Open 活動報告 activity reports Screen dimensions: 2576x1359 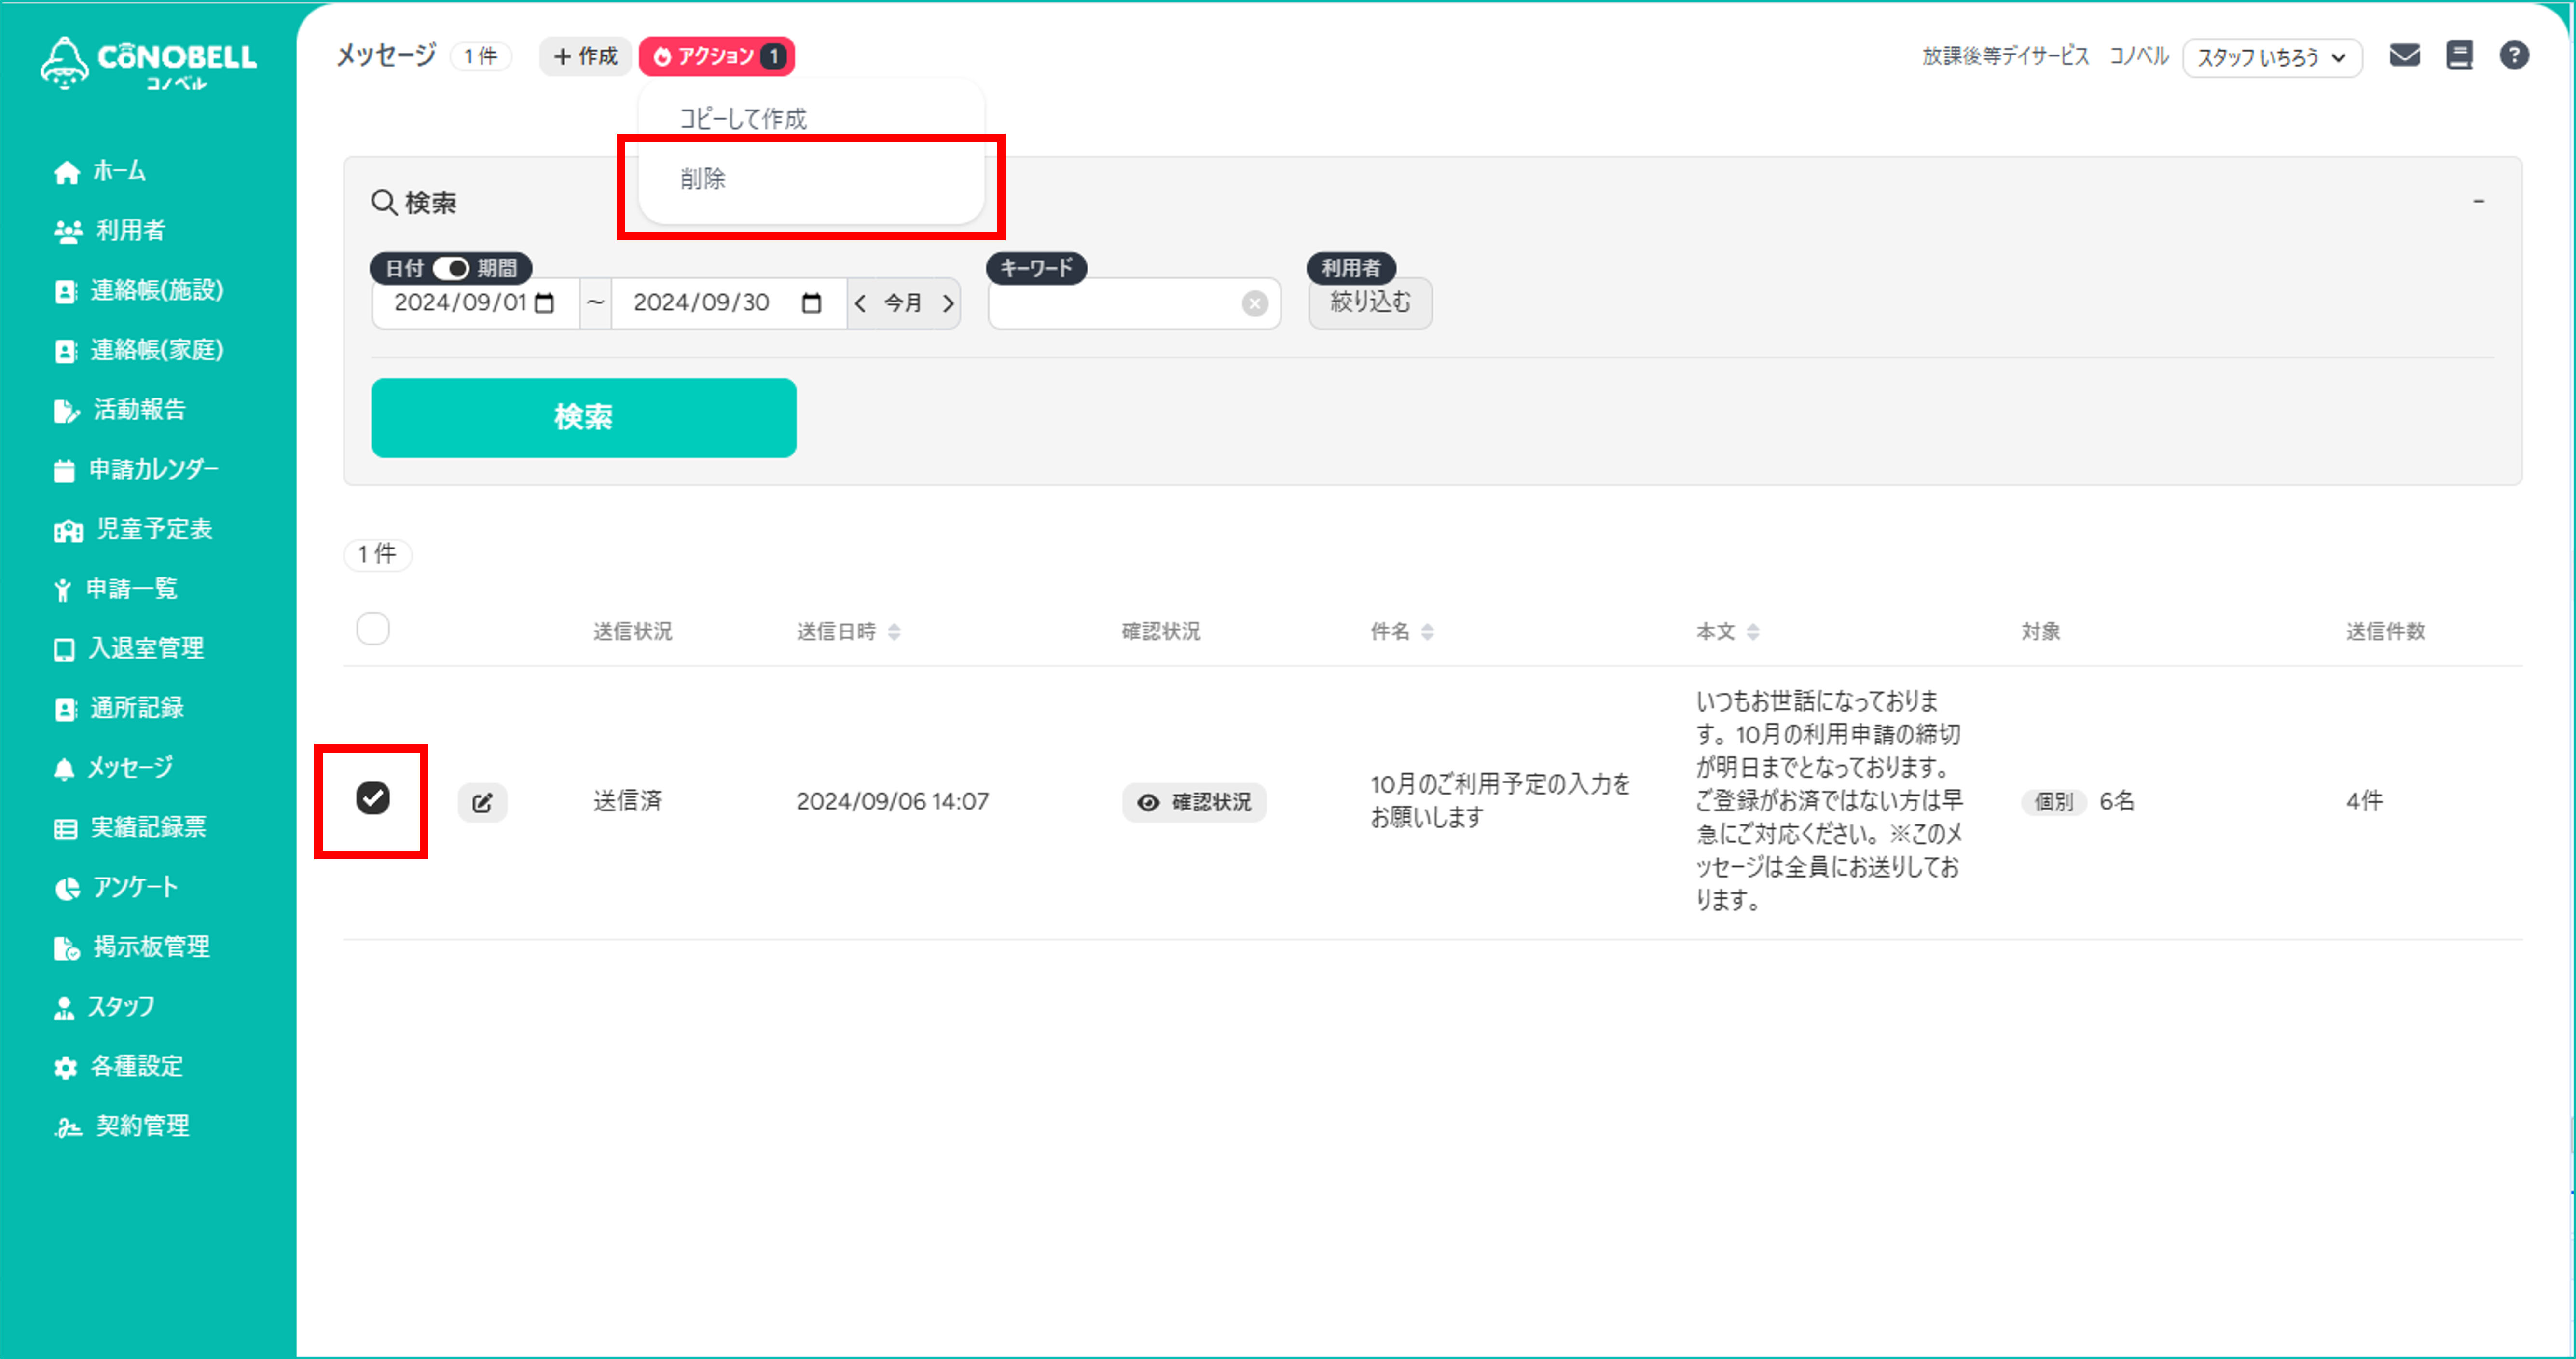(120, 410)
